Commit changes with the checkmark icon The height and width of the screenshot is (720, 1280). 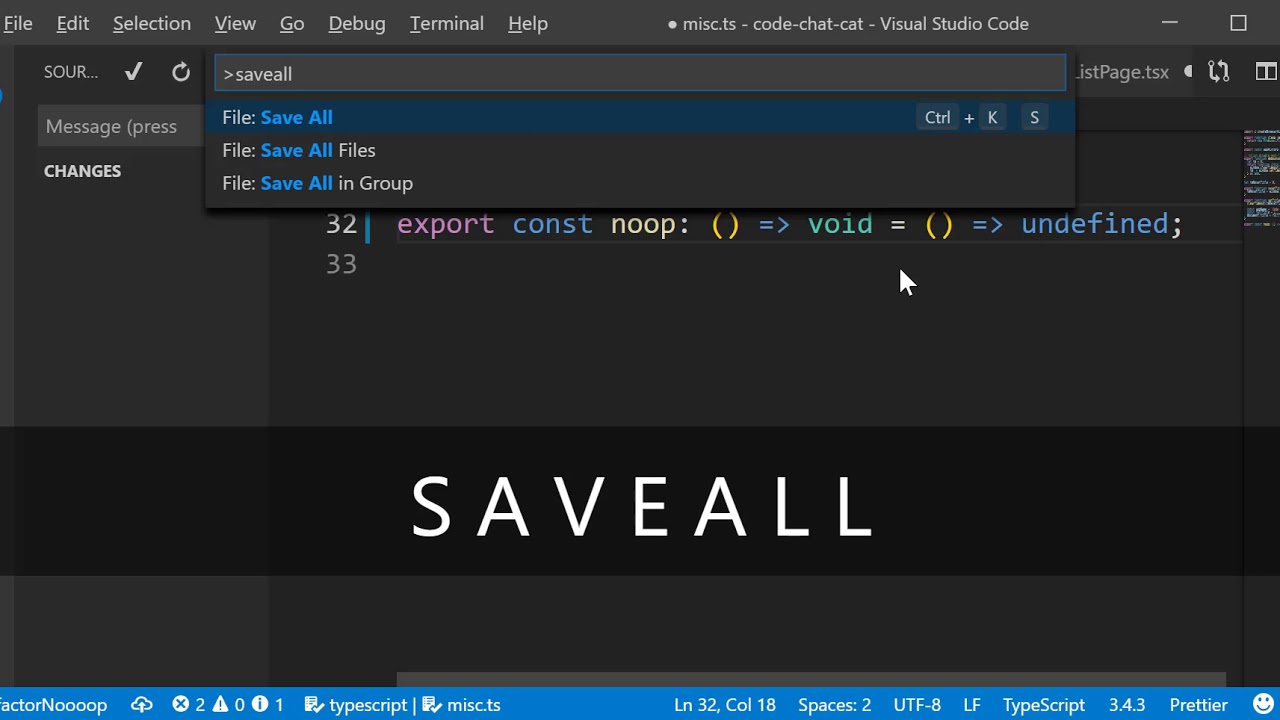(x=133, y=72)
